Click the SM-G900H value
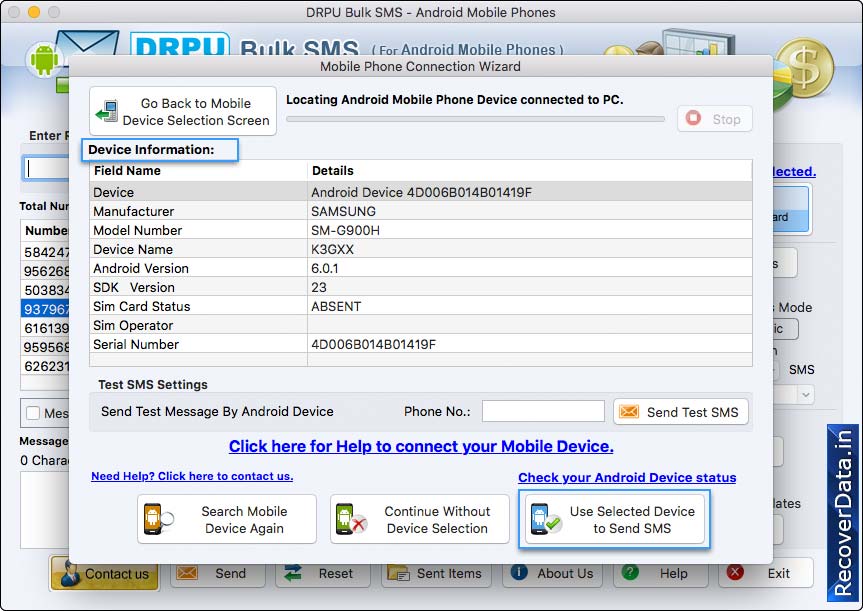This screenshot has width=863, height=611. [x=345, y=230]
